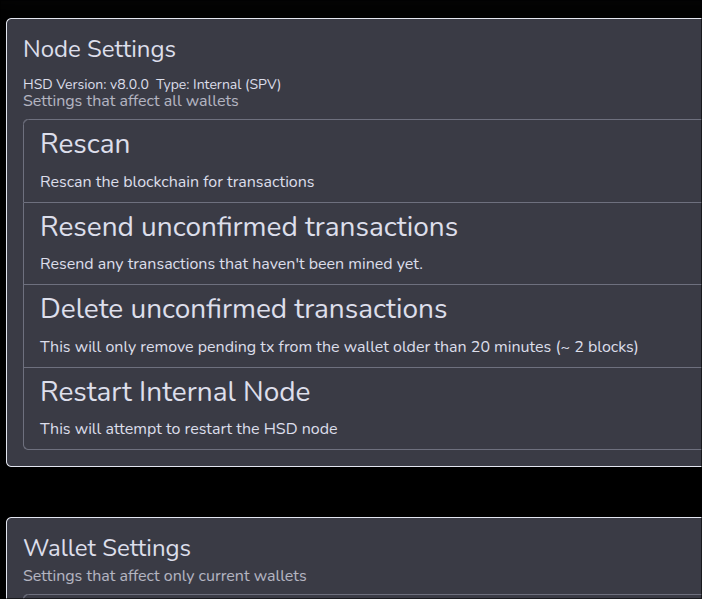Open Resend unconfirmed transactions option
The width and height of the screenshot is (702, 599).
click(x=248, y=227)
